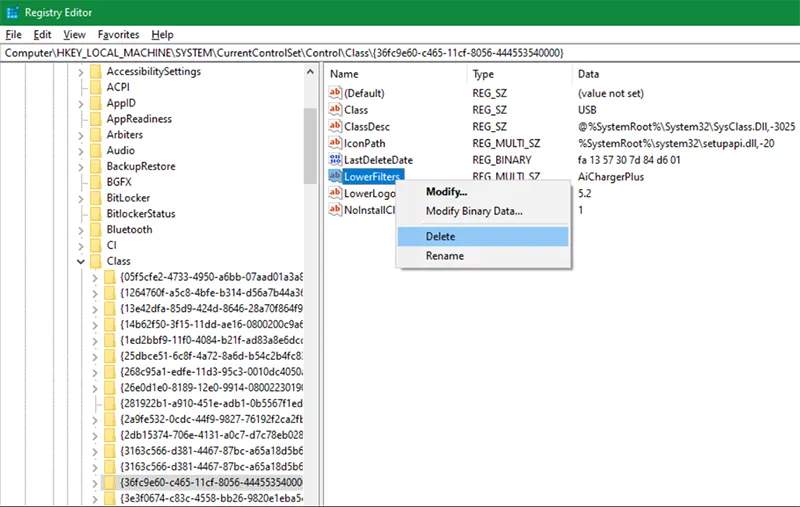Expand the BackupRestore key arrow
Viewport: 800px width, 507px height.
81,166
